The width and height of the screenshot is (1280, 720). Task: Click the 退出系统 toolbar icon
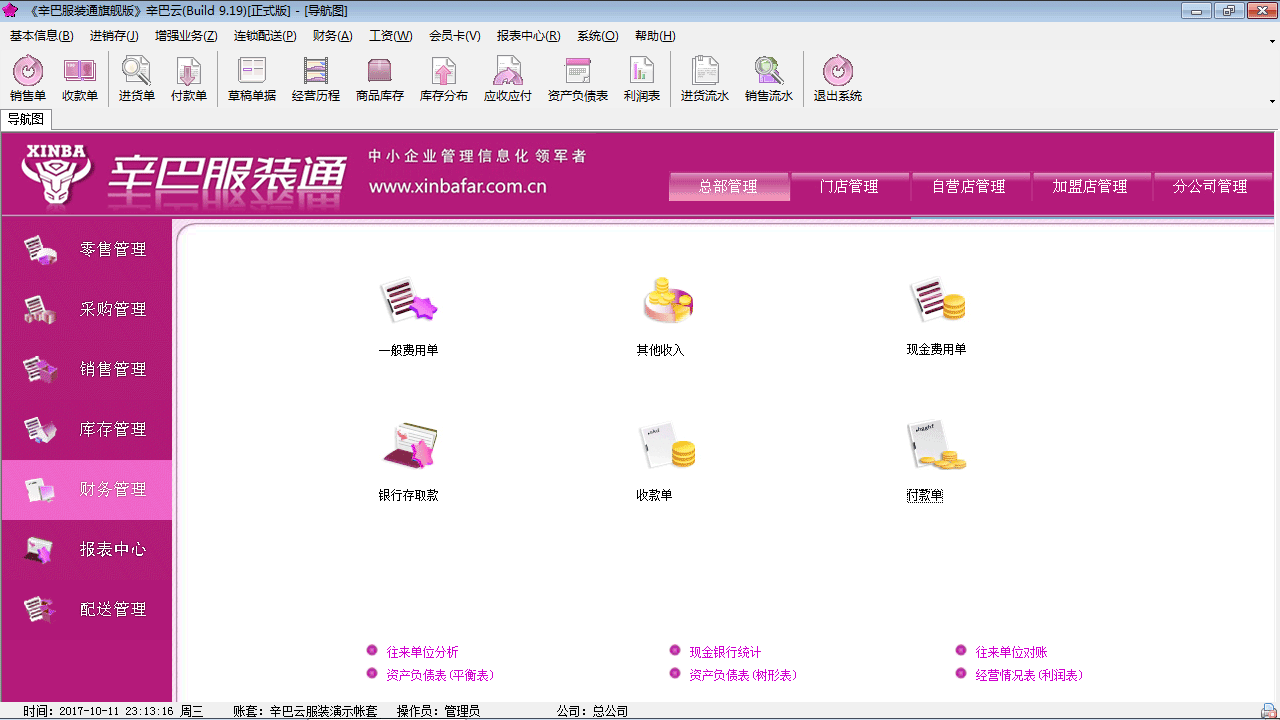838,79
